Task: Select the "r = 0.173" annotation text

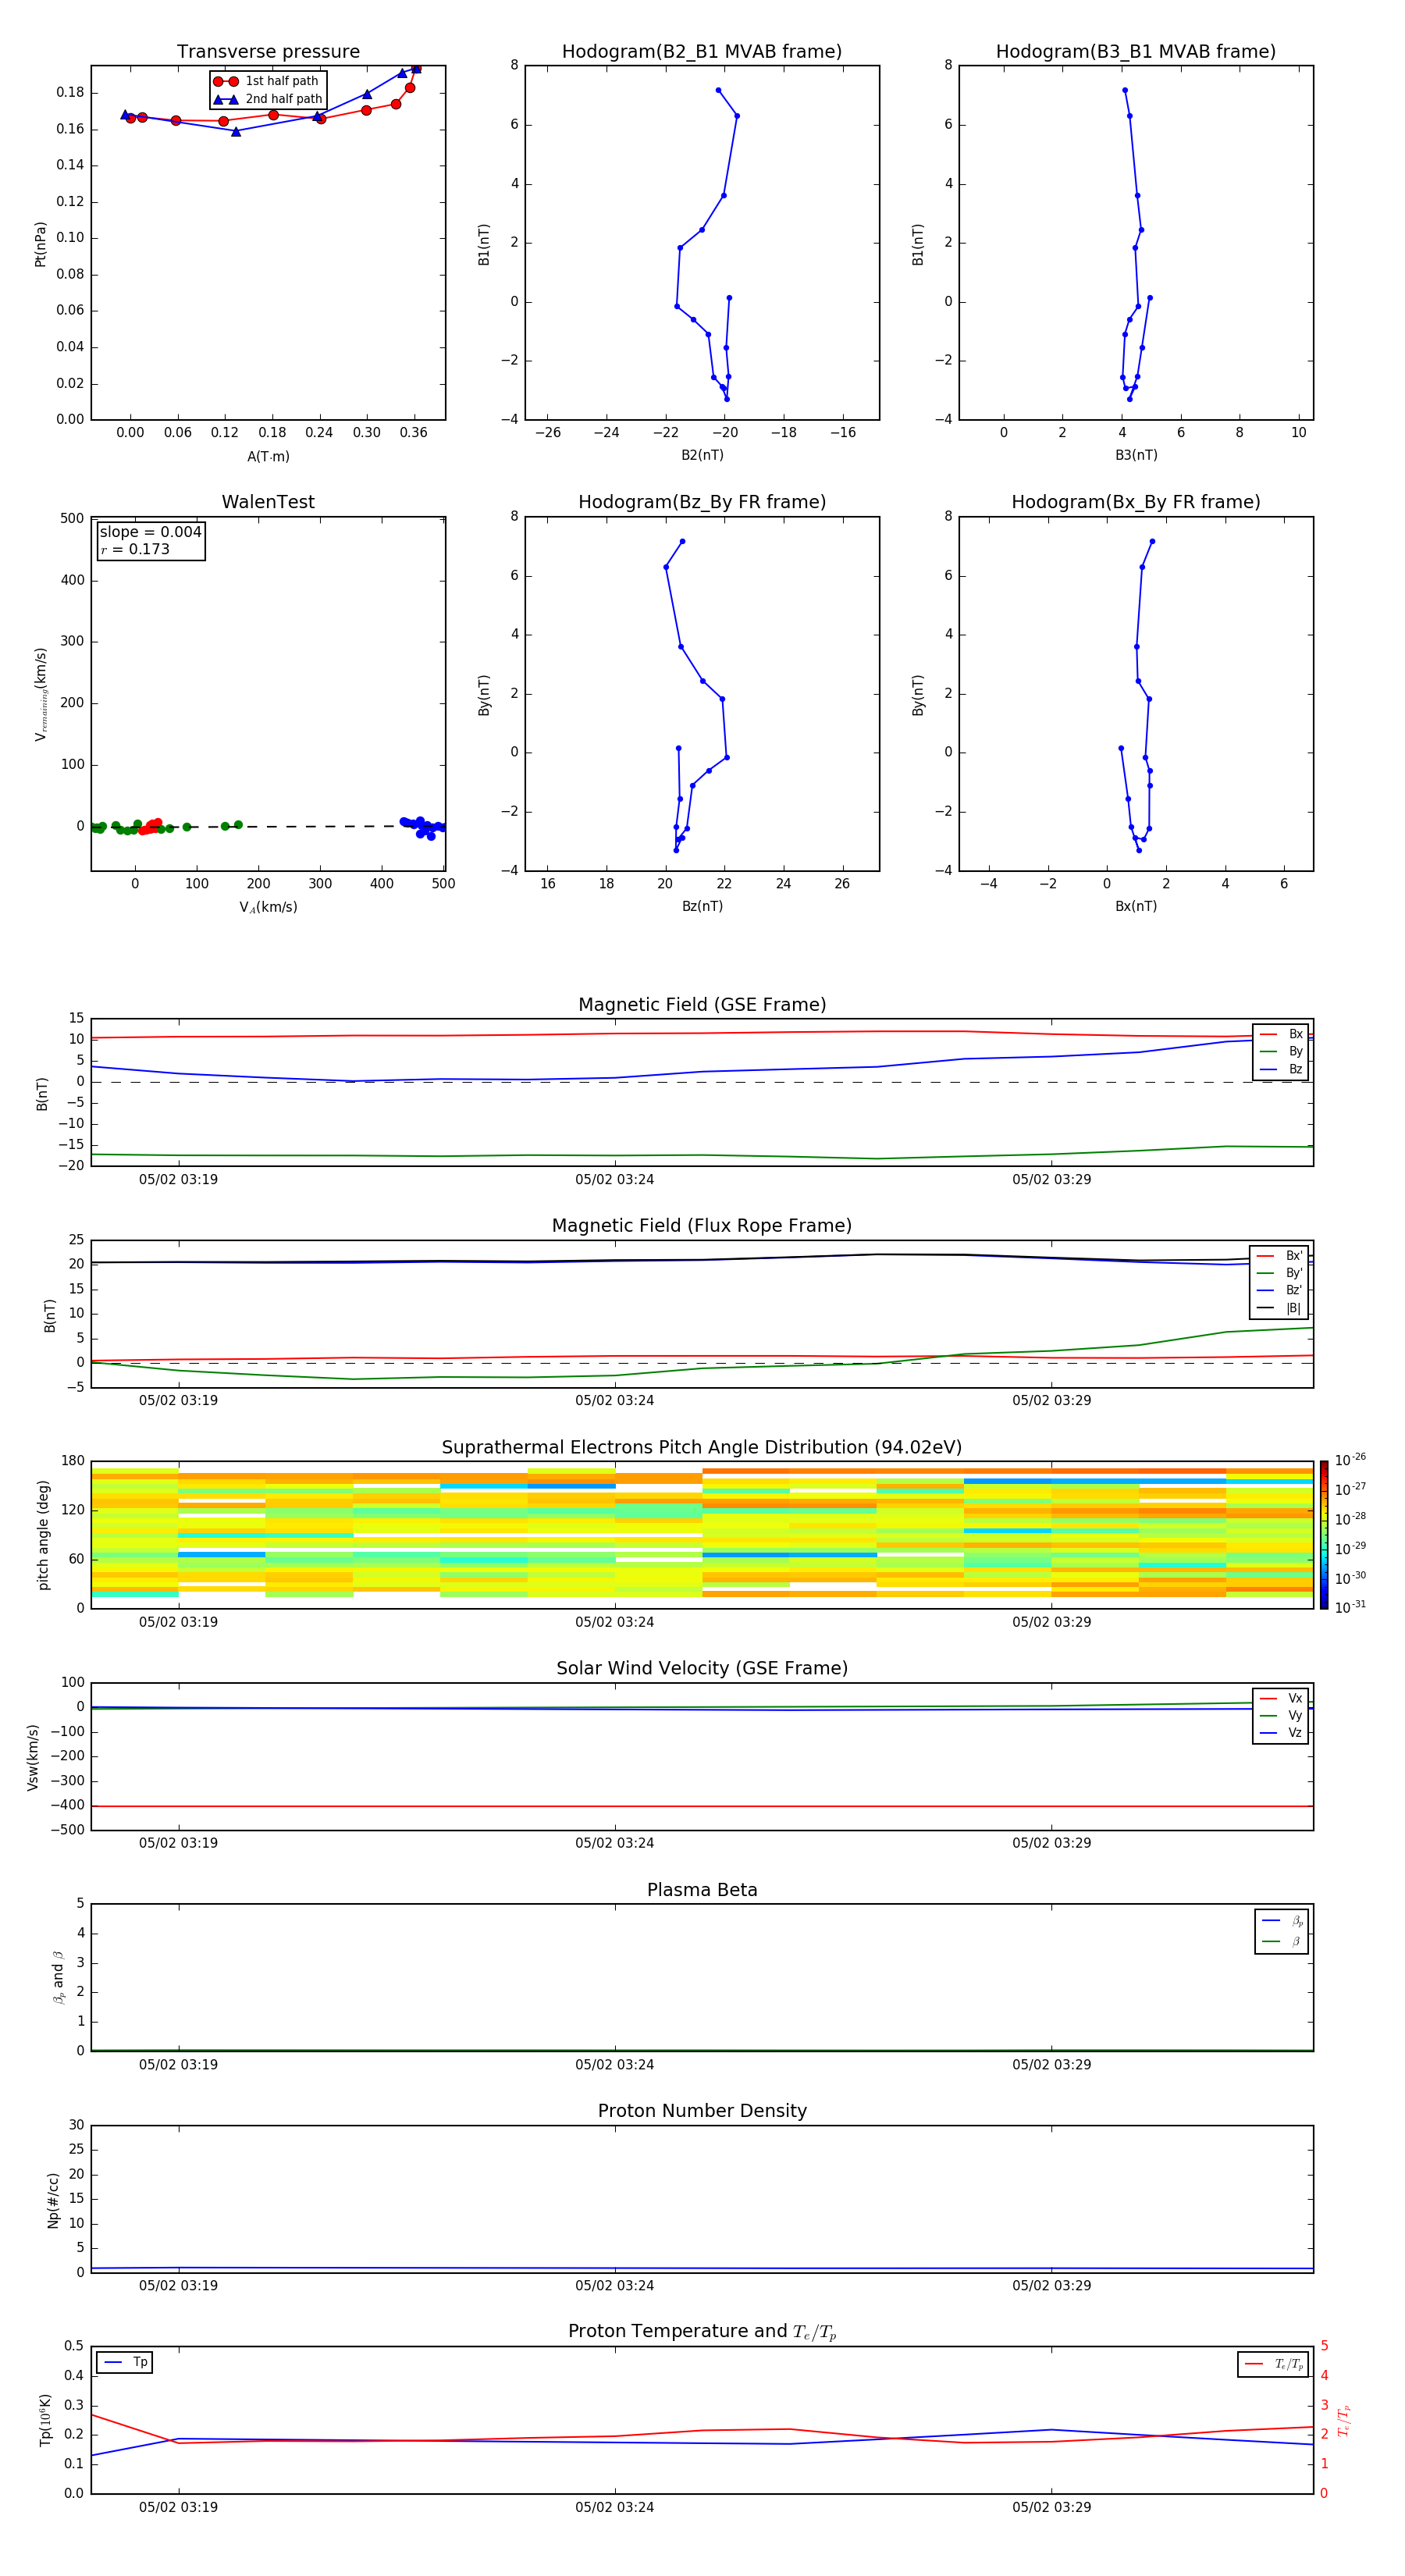Action: [x=135, y=549]
